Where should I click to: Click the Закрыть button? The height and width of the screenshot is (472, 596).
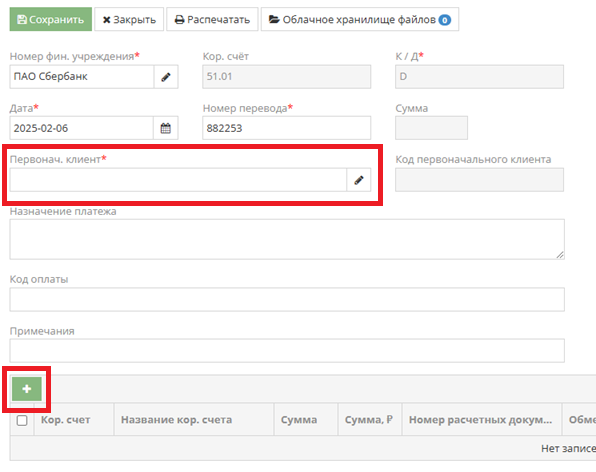129,19
